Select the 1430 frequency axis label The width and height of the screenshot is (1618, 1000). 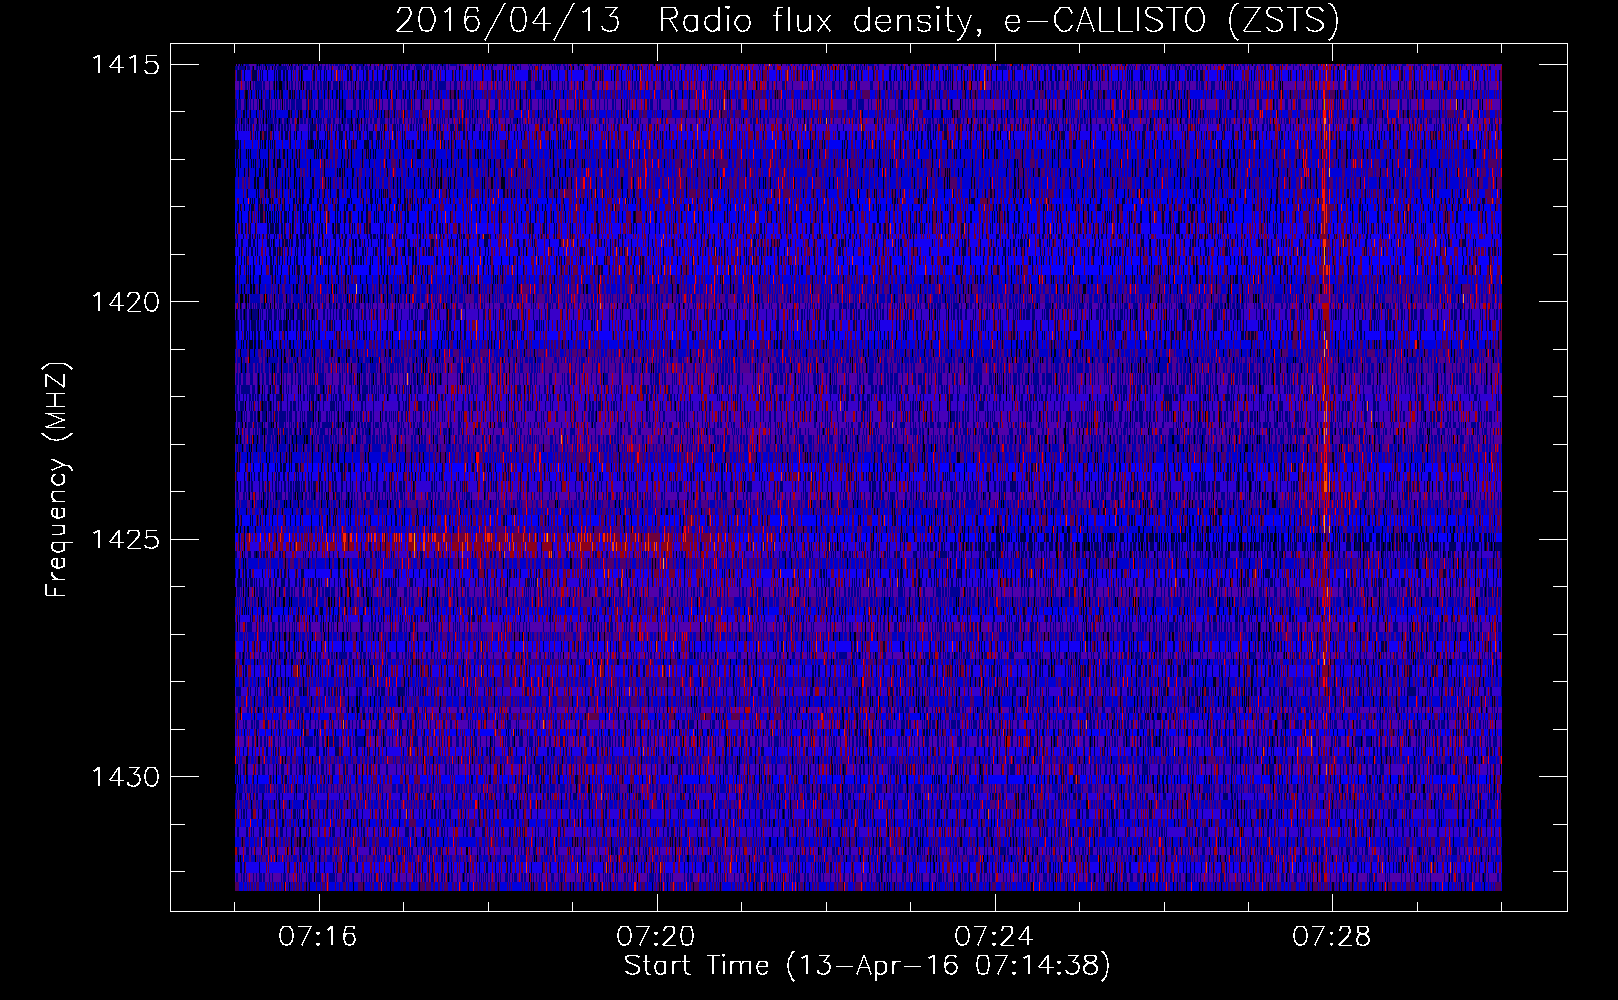pyautogui.click(x=125, y=777)
